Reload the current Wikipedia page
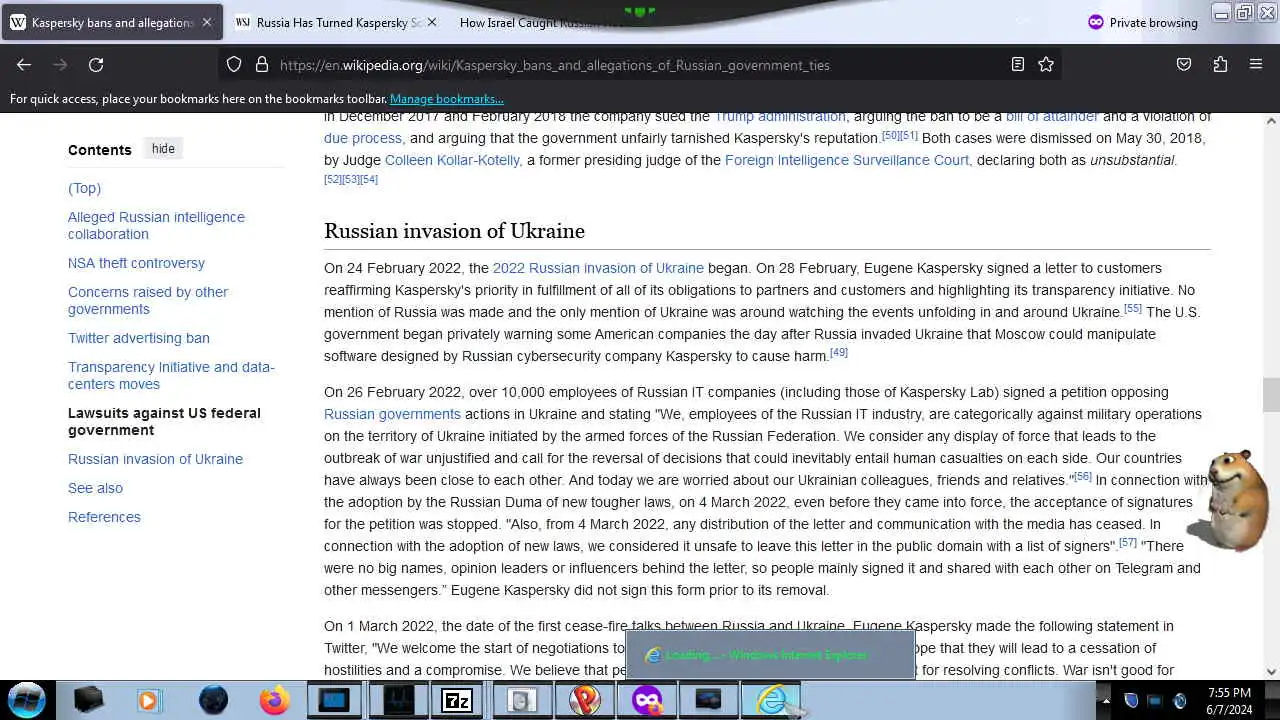 [96, 64]
